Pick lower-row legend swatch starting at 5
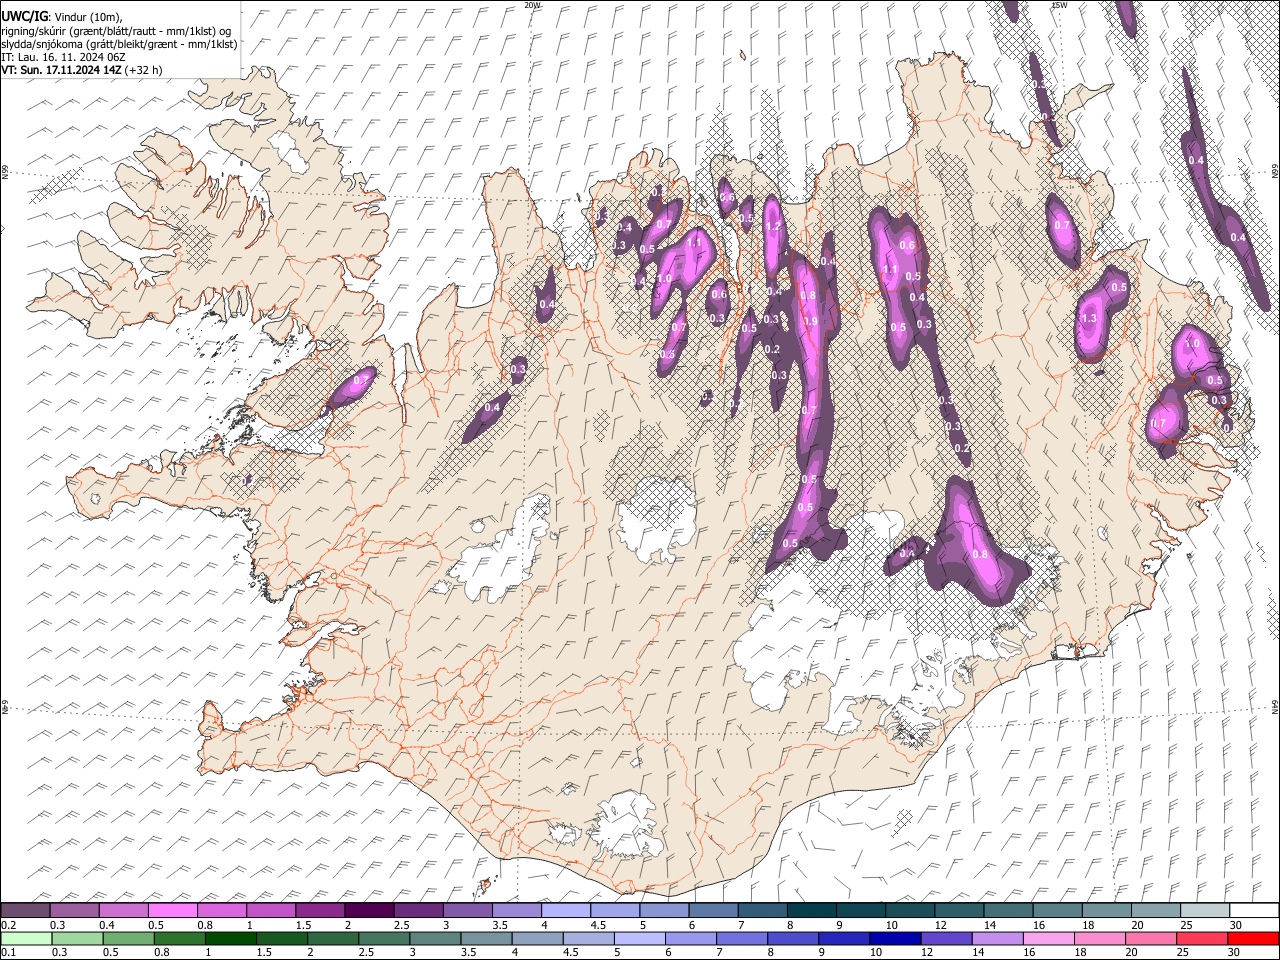 click(639, 939)
